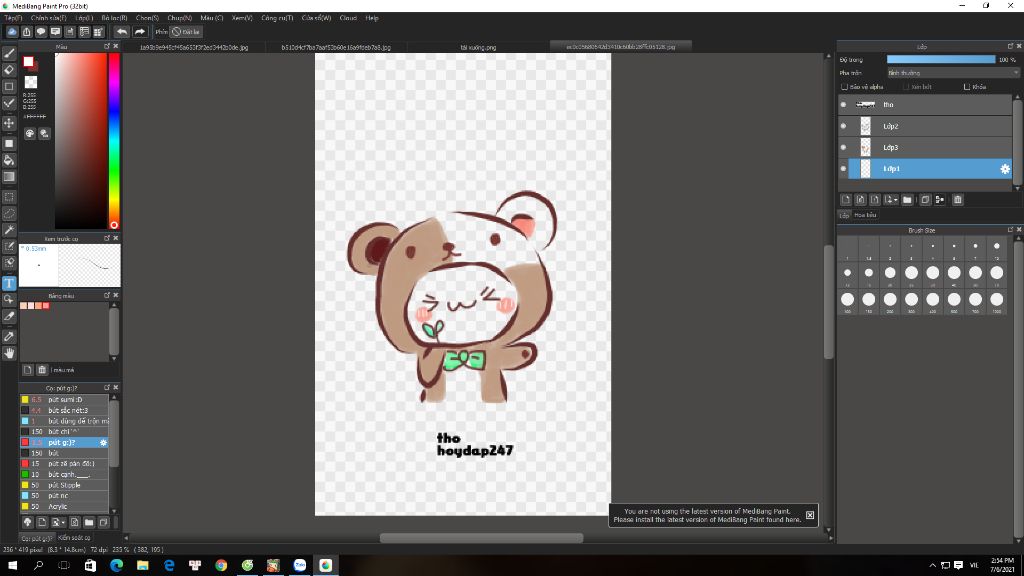Adjust the Độ trong opacity slider
This screenshot has width=1024, height=576.
[940, 59]
